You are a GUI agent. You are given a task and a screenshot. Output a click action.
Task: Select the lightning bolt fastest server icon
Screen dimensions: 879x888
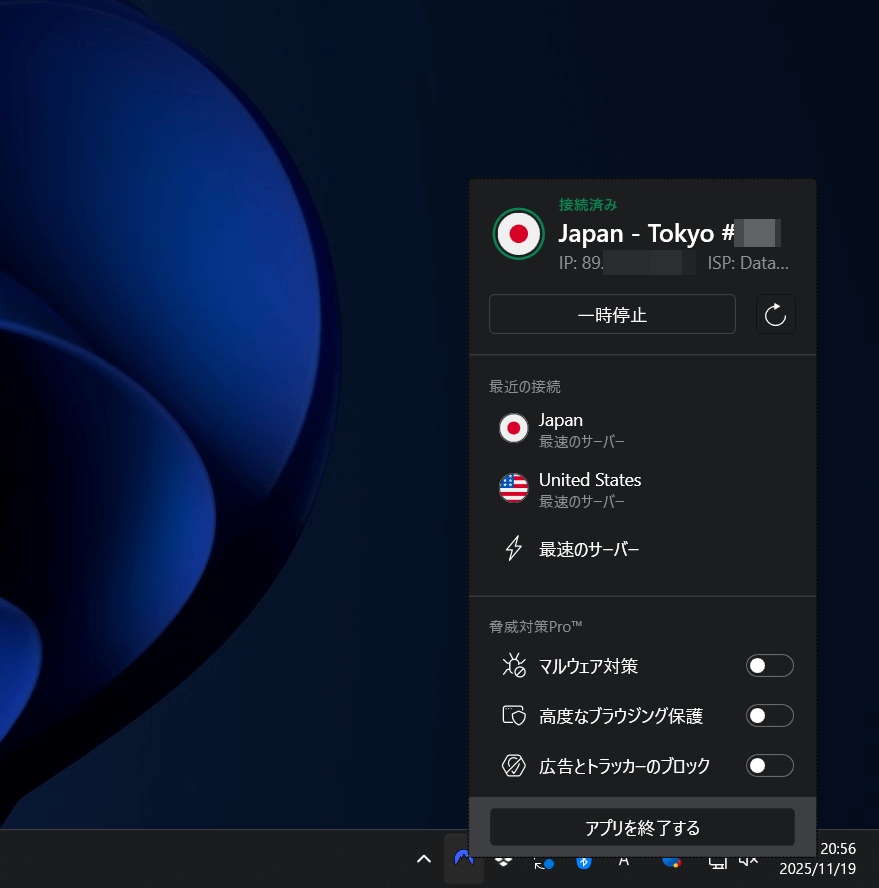513,548
